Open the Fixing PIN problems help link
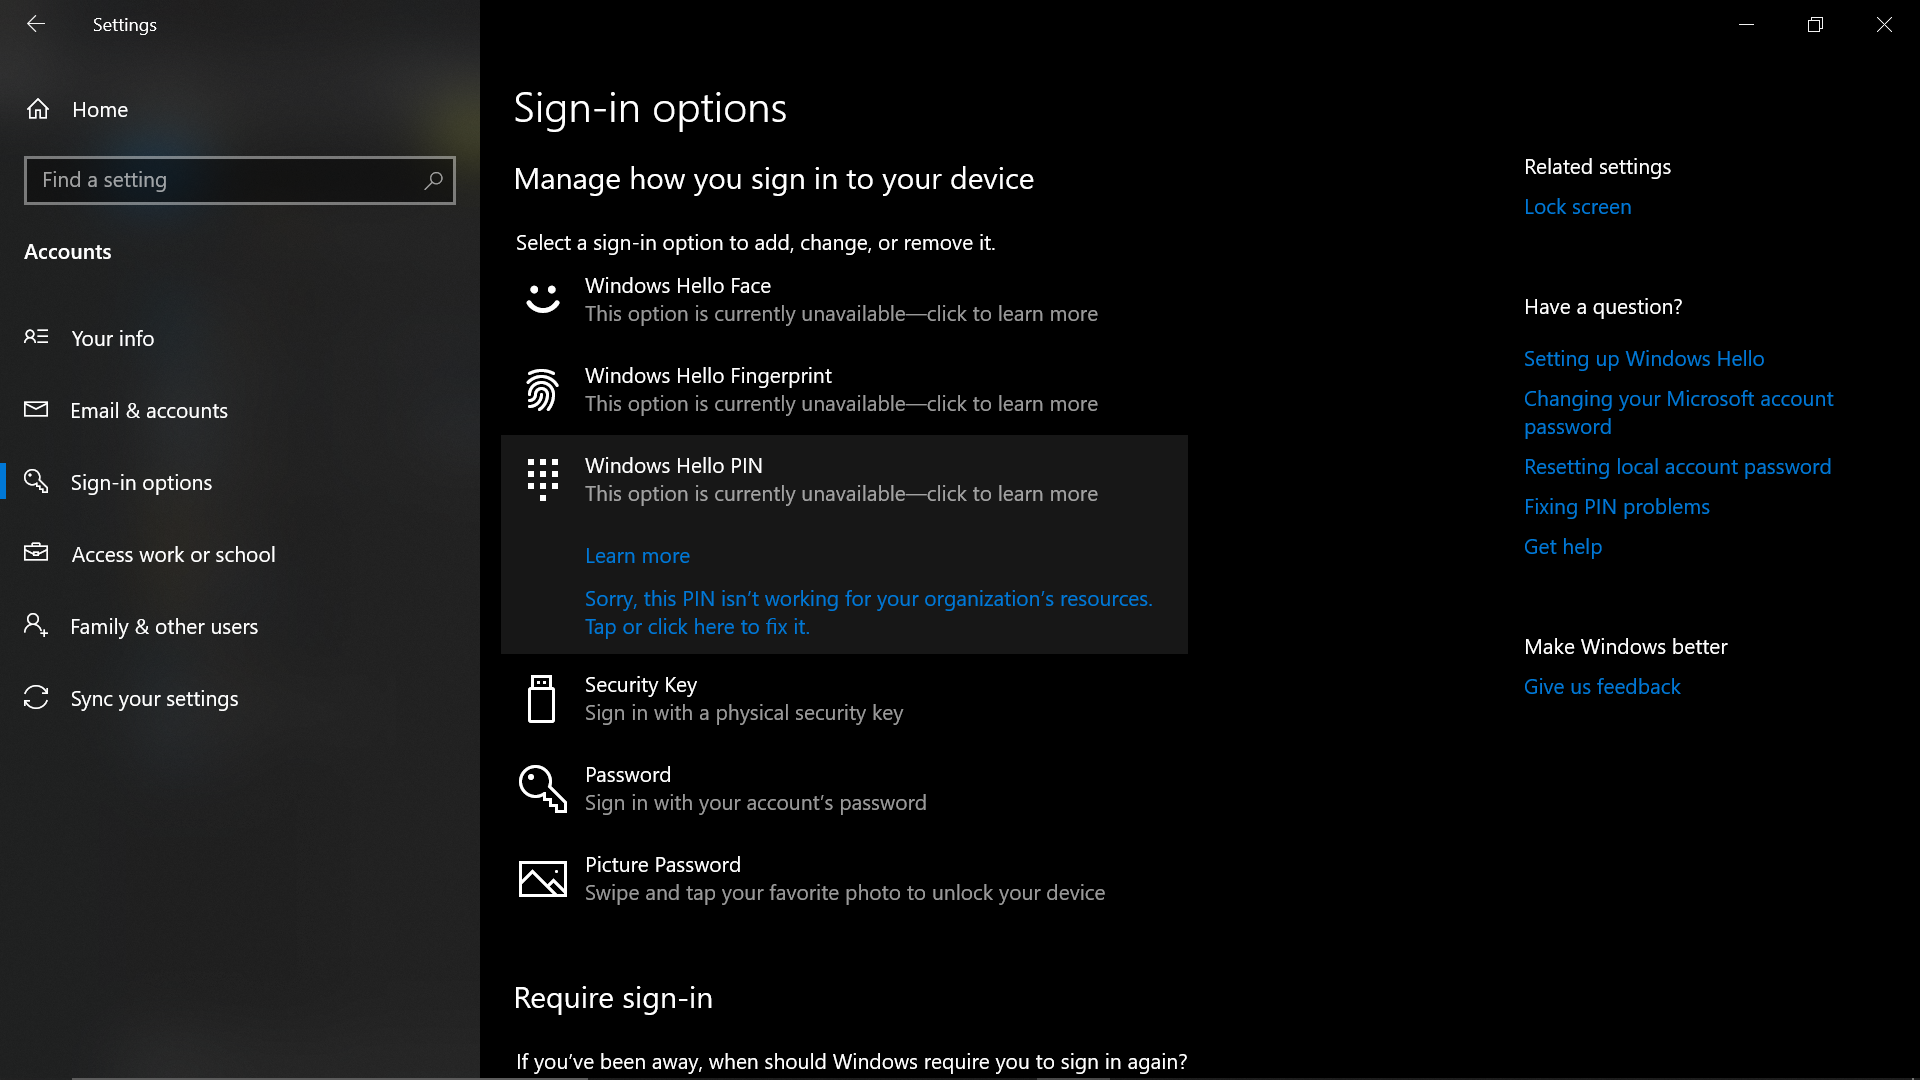 pos(1616,506)
